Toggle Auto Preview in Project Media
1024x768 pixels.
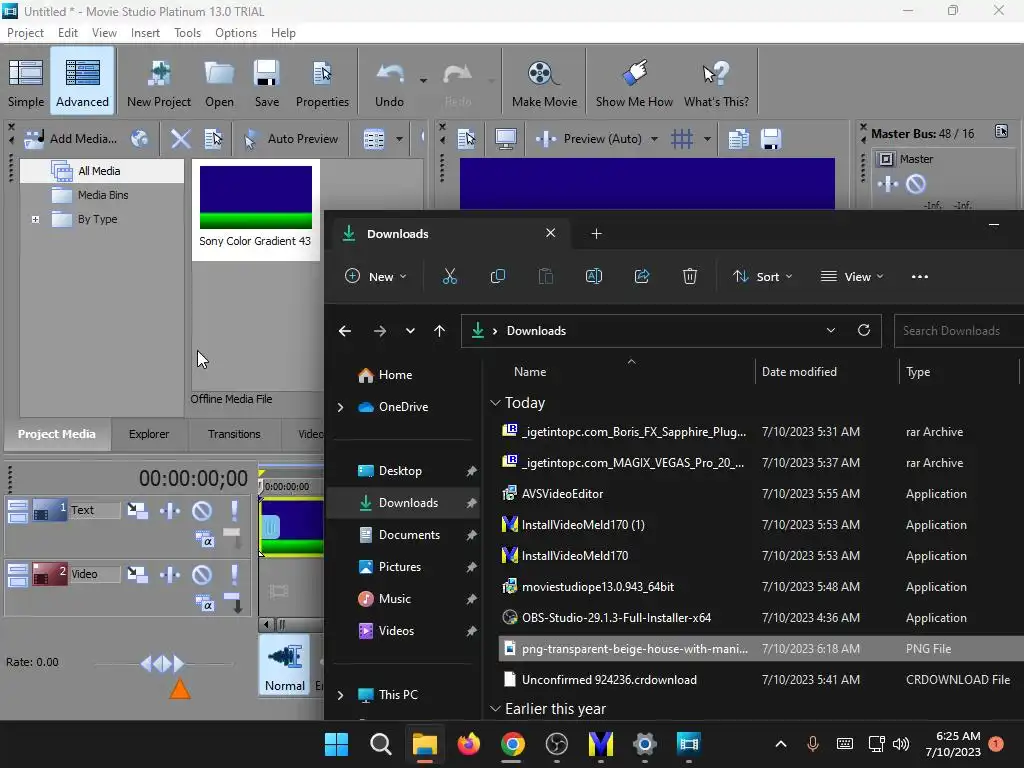(291, 138)
